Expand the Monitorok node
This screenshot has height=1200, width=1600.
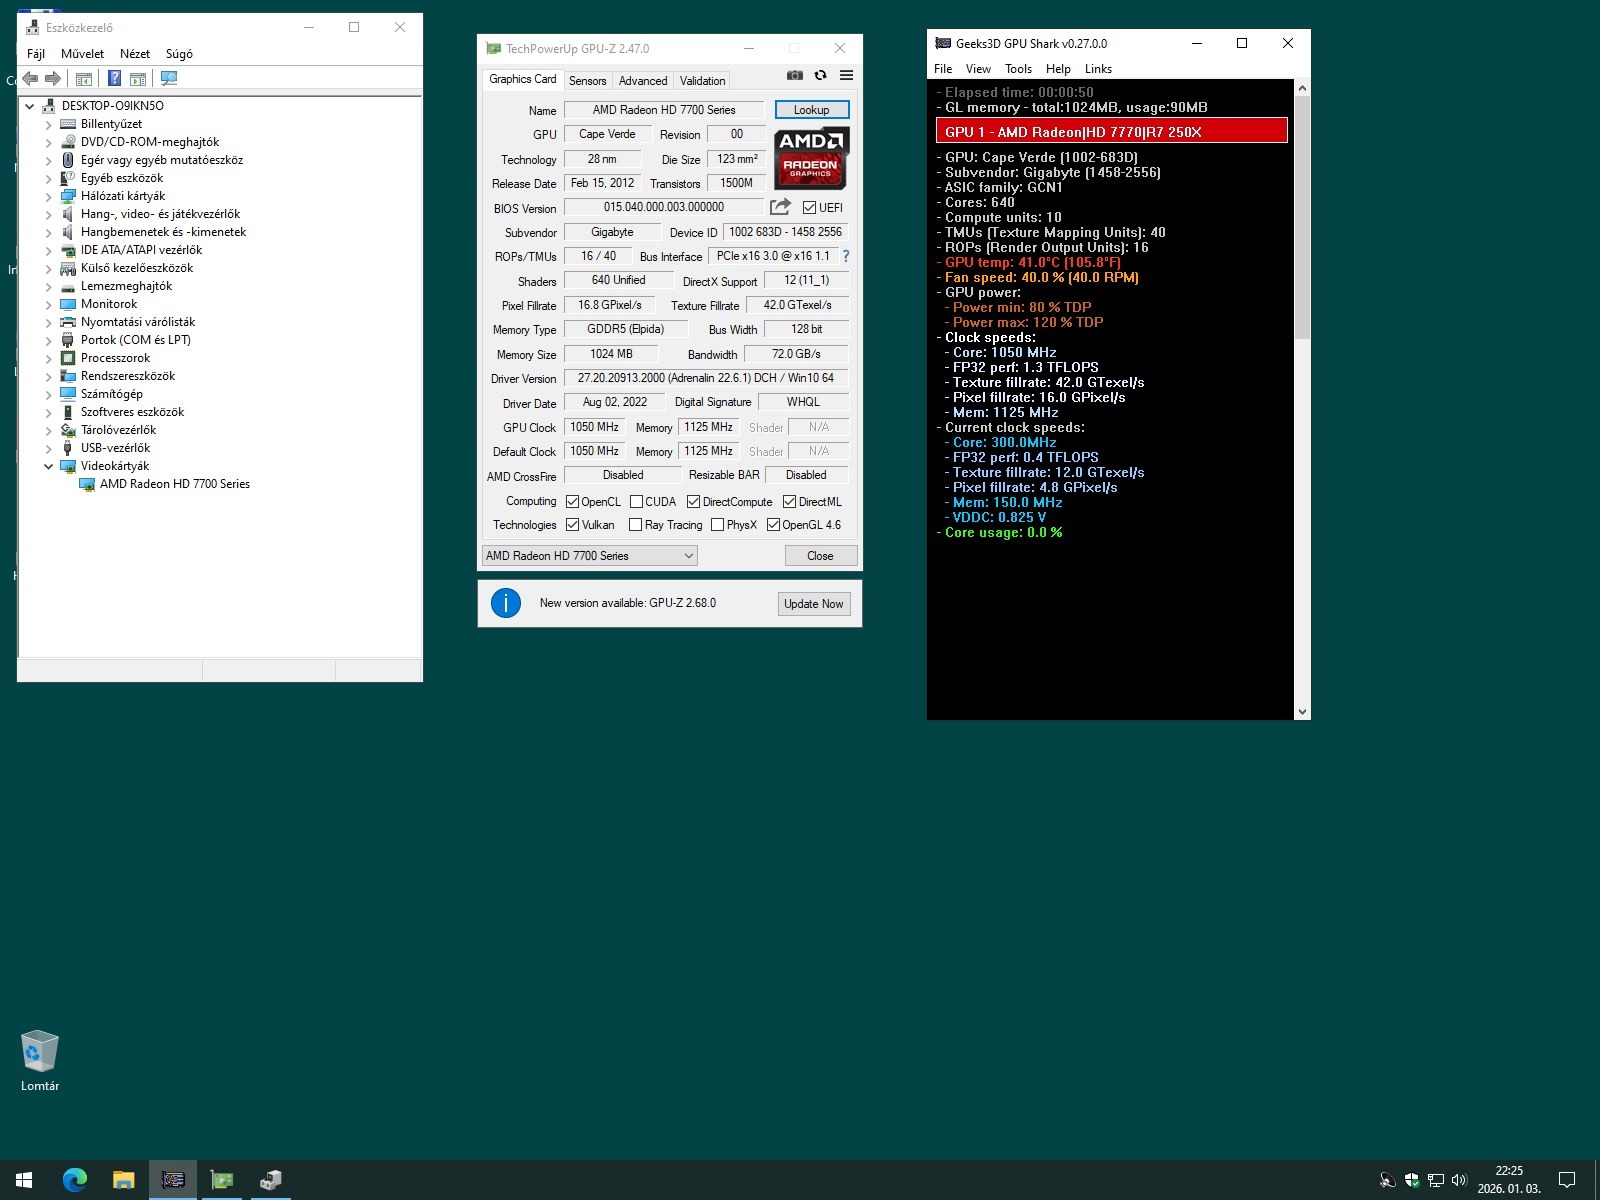[x=48, y=304]
